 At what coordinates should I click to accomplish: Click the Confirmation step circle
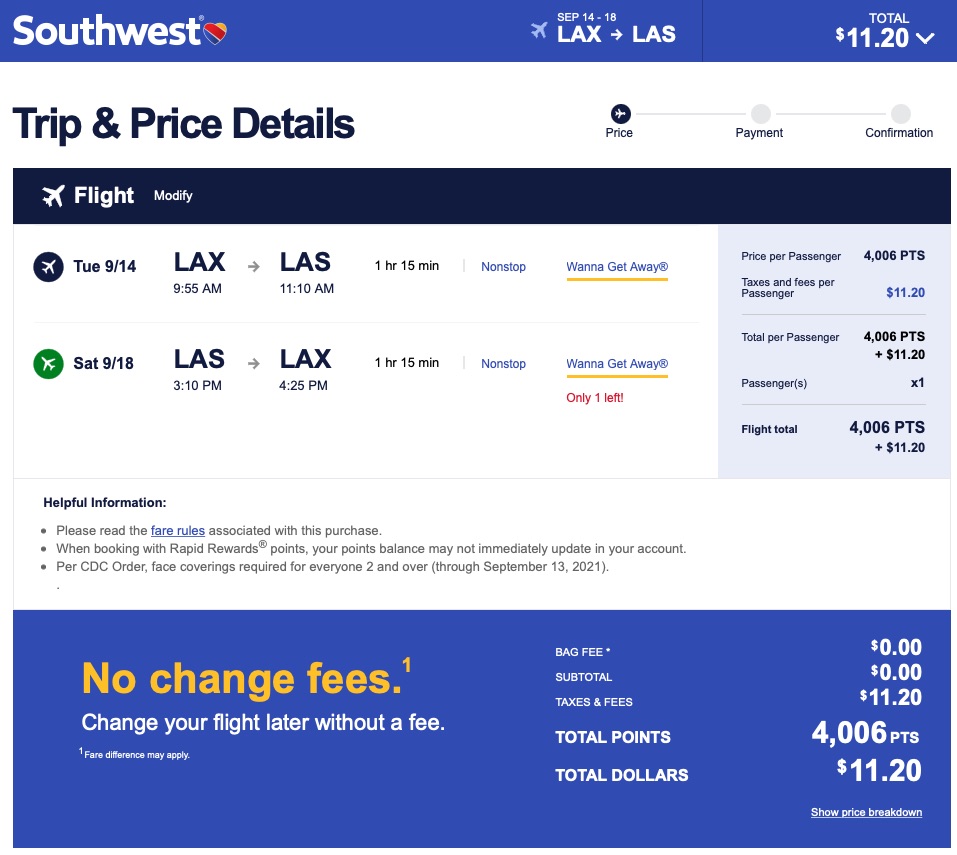click(x=900, y=113)
